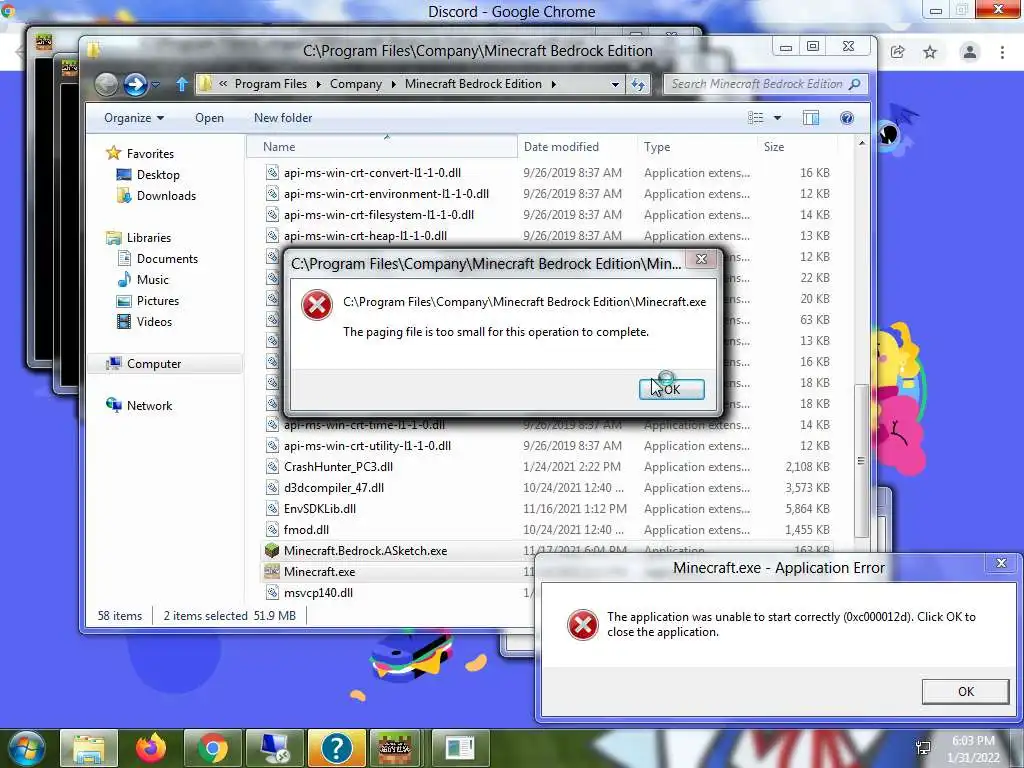
Task: Select EnvSDKLib.dll file
Action: point(319,508)
